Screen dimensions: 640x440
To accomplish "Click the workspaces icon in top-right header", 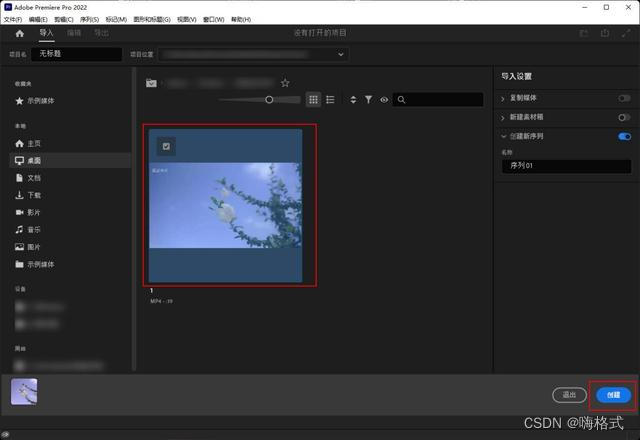I will (x=584, y=33).
